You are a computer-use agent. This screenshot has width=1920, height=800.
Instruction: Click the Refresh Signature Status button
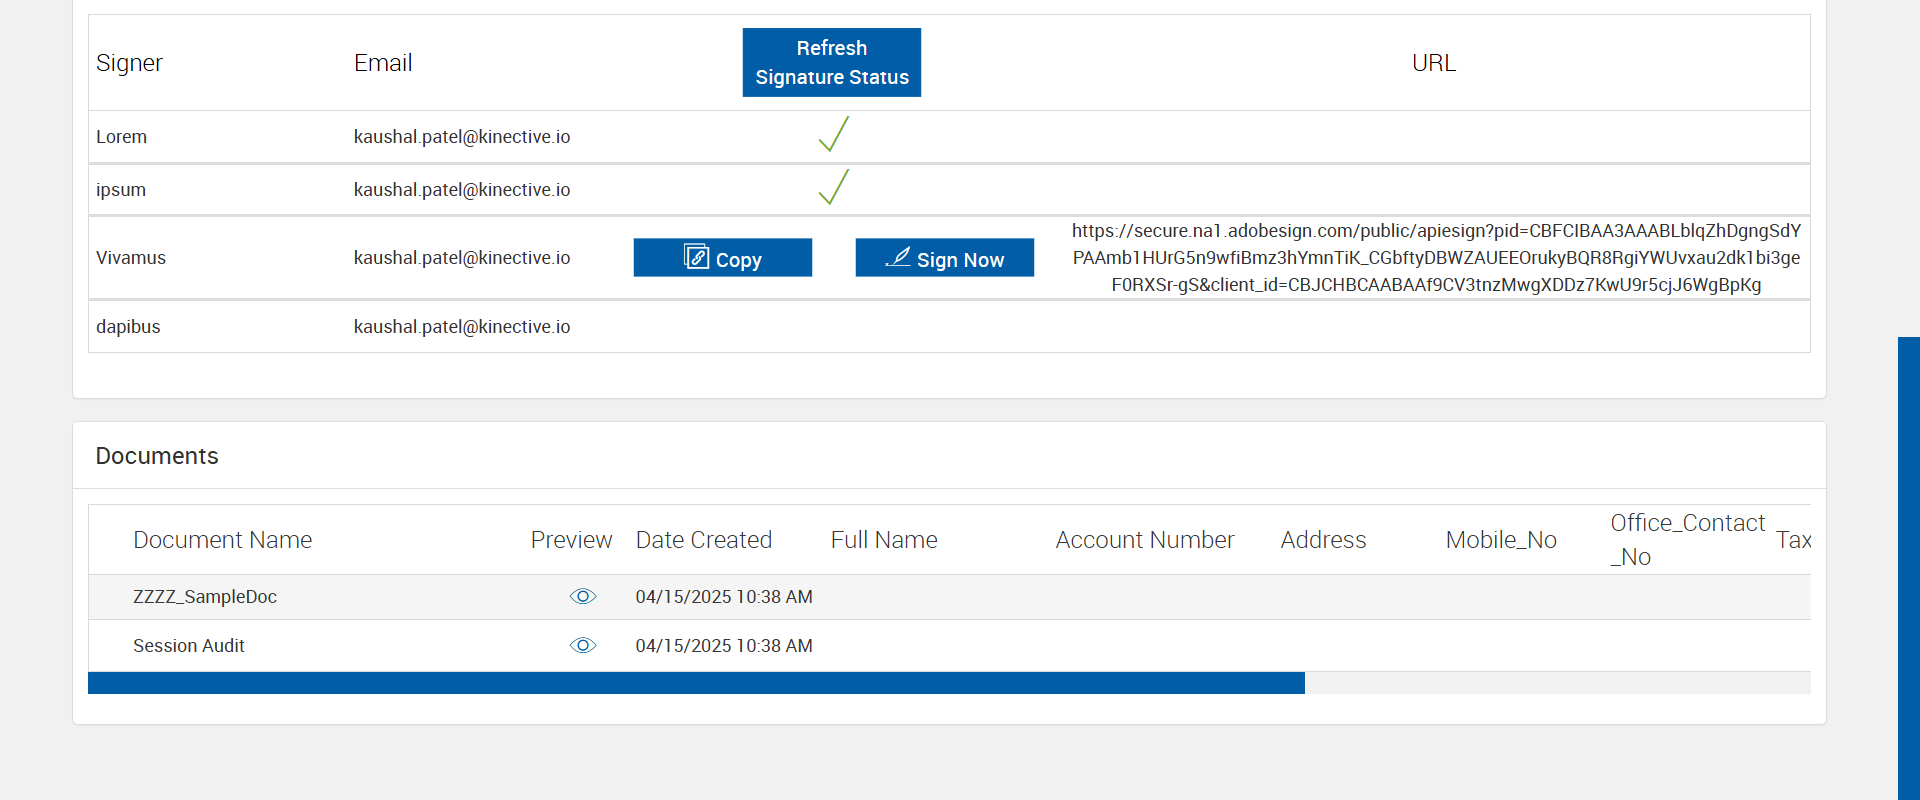pos(831,62)
